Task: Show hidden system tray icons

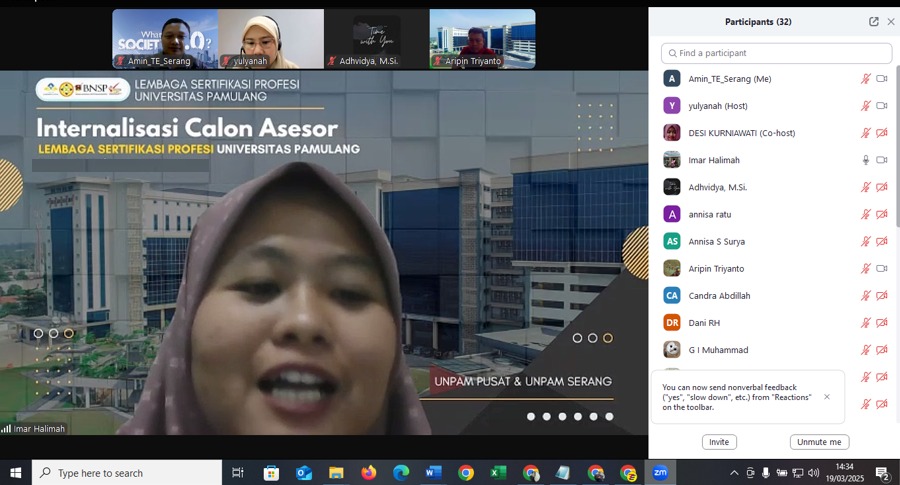Action: tap(734, 473)
